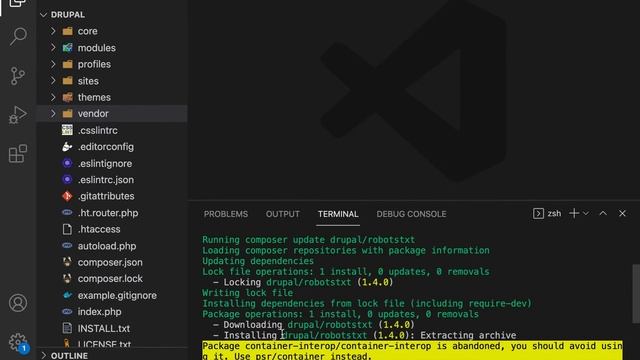Open the Explorer view icon
This screenshot has height=360, width=640.
click(18, 3)
